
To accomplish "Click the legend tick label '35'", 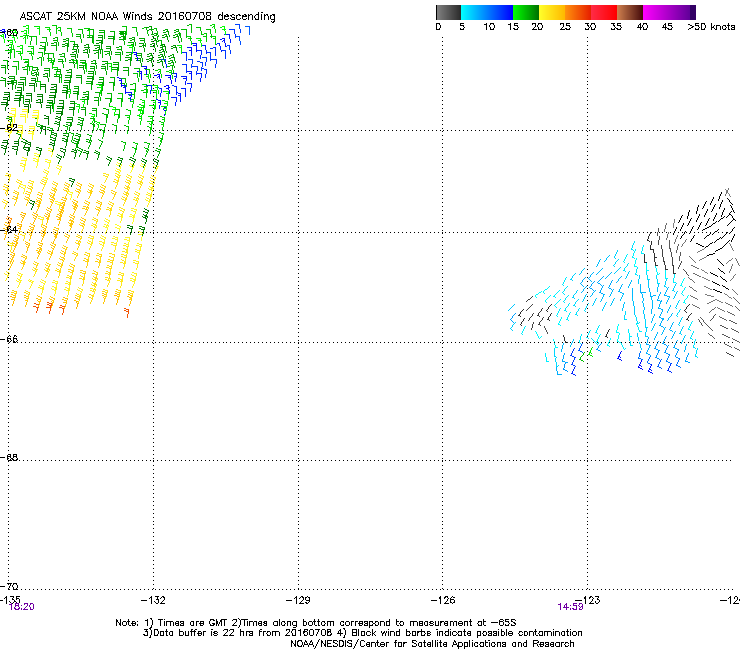I will coord(616,27).
